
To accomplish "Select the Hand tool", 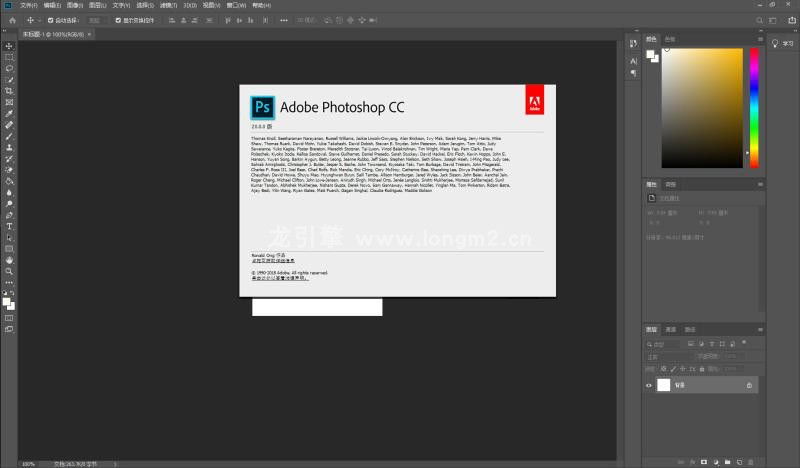I will click(9, 260).
